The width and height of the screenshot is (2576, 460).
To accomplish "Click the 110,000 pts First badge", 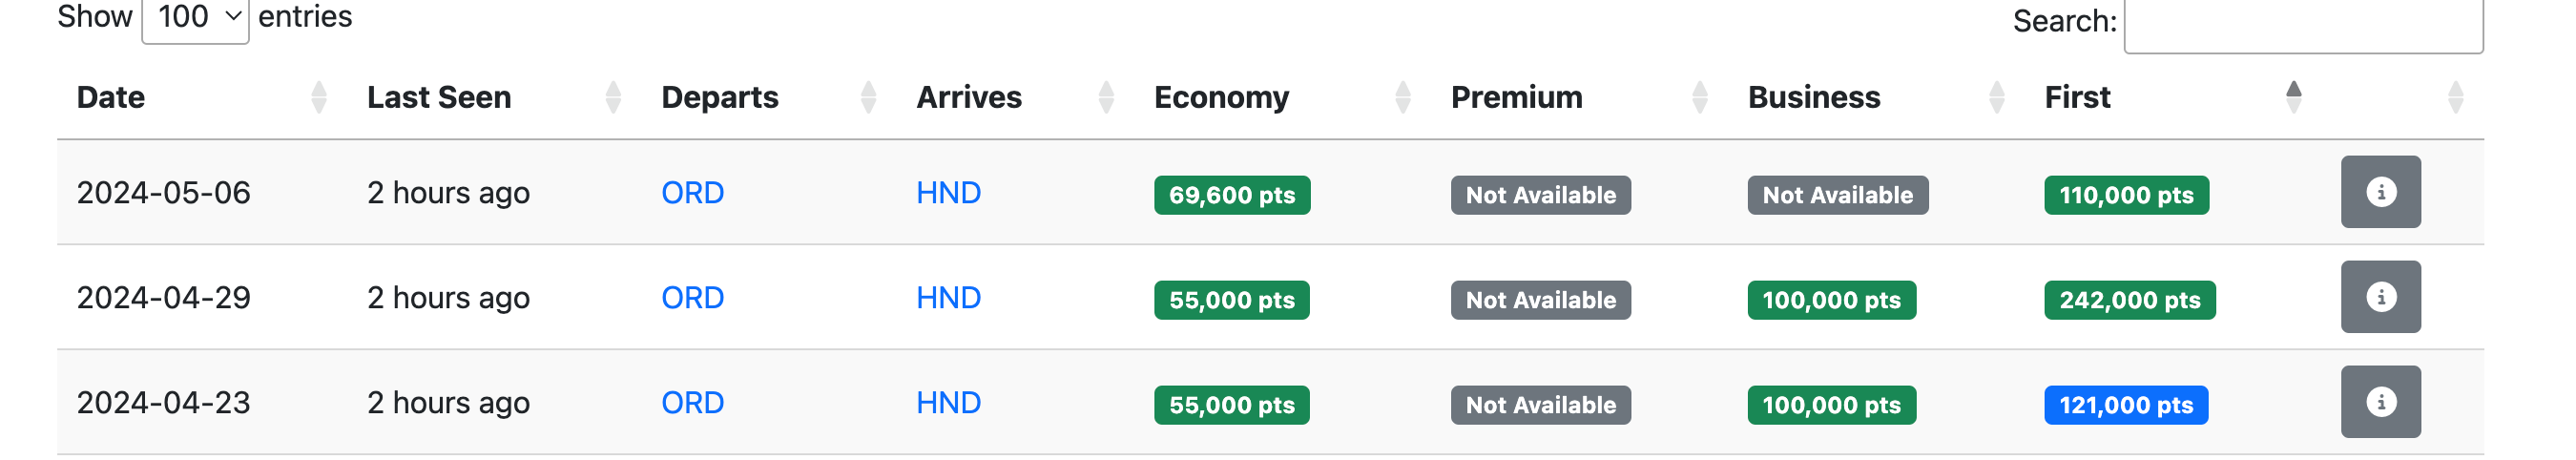I will pos(2126,195).
